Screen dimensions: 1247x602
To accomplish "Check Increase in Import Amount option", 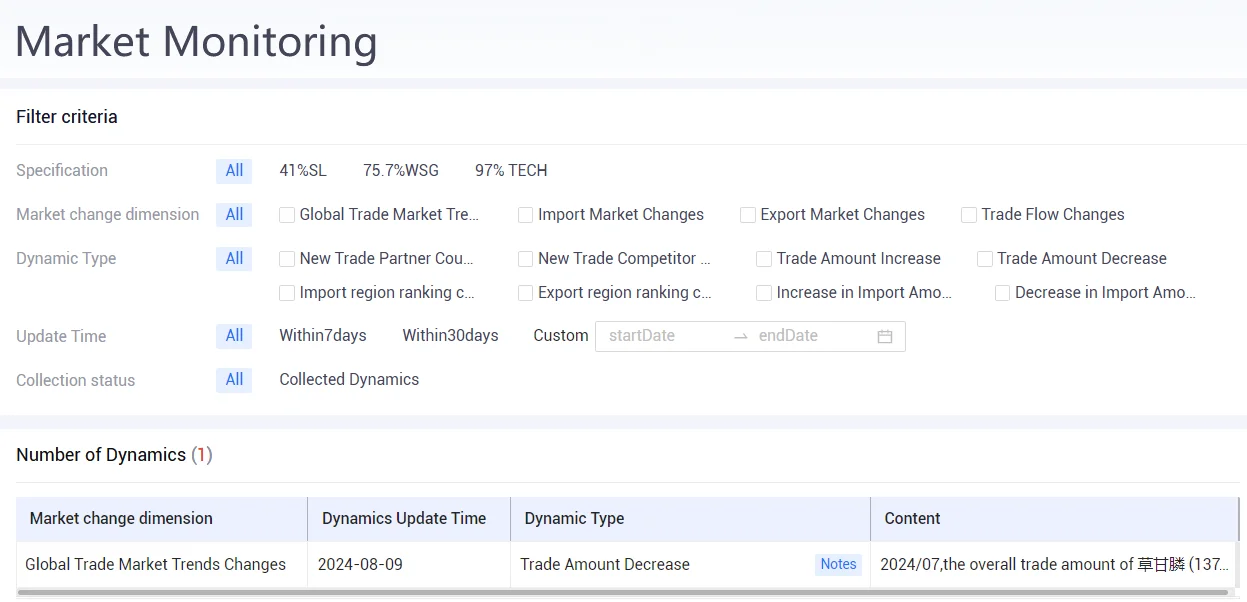I will pyautogui.click(x=764, y=293).
